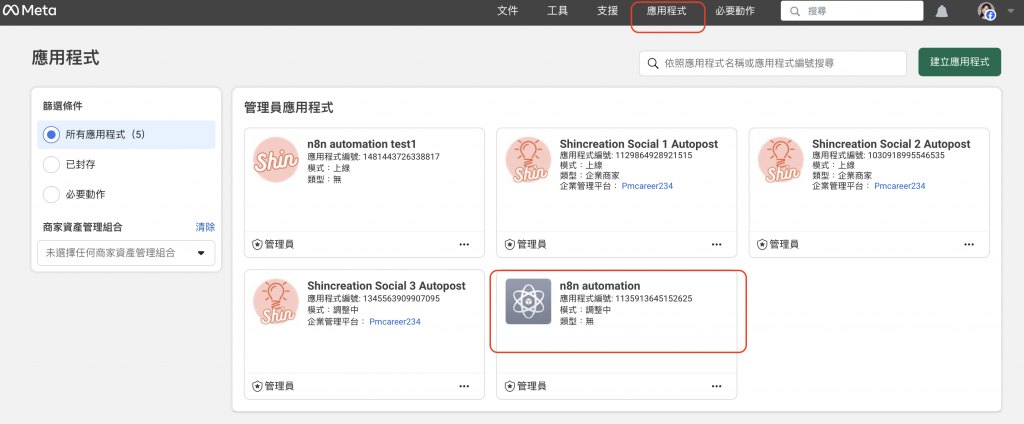Viewport: 1024px width, 424px height.
Task: Open more options for n8n automation card
Action: tap(716, 386)
